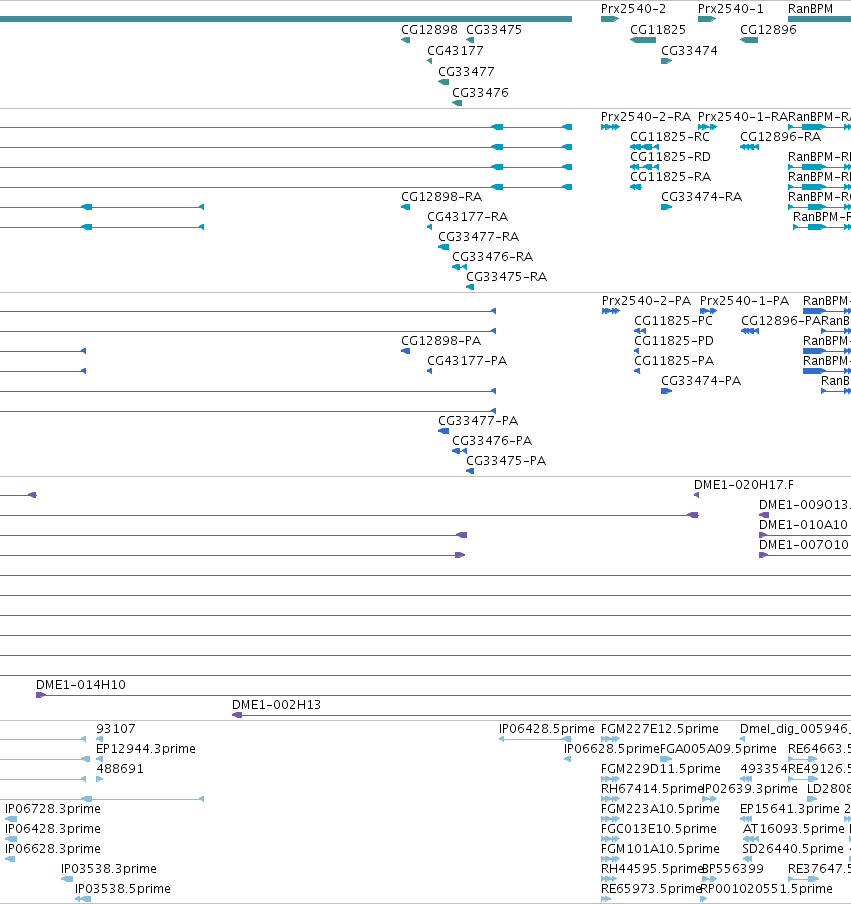Open protein CG43177-PA
This screenshot has width=851, height=904.
466,360
